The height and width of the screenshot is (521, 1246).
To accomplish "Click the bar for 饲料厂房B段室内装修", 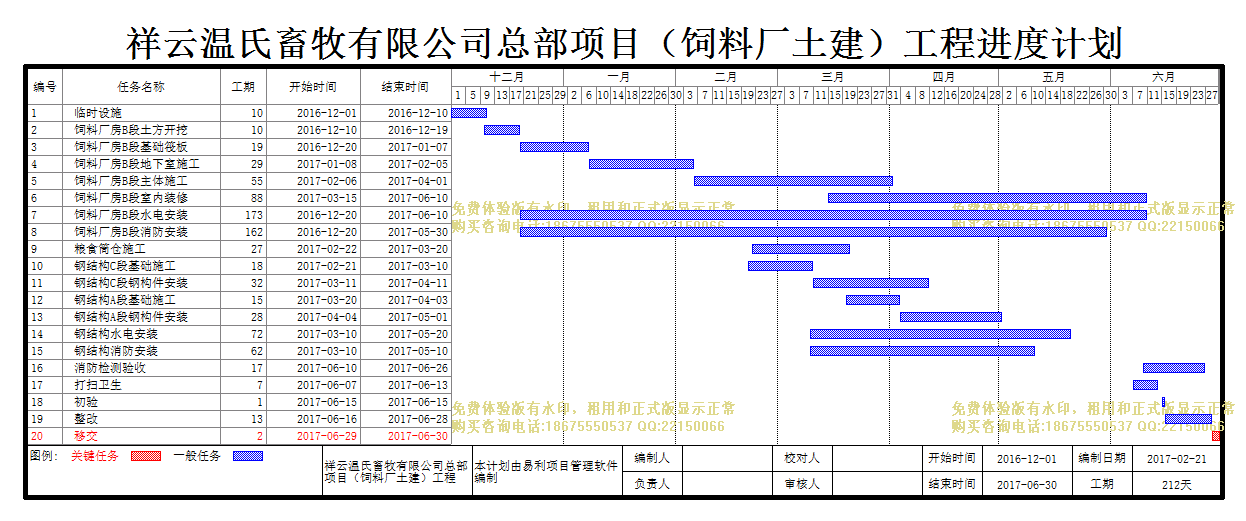I will (x=987, y=198).
